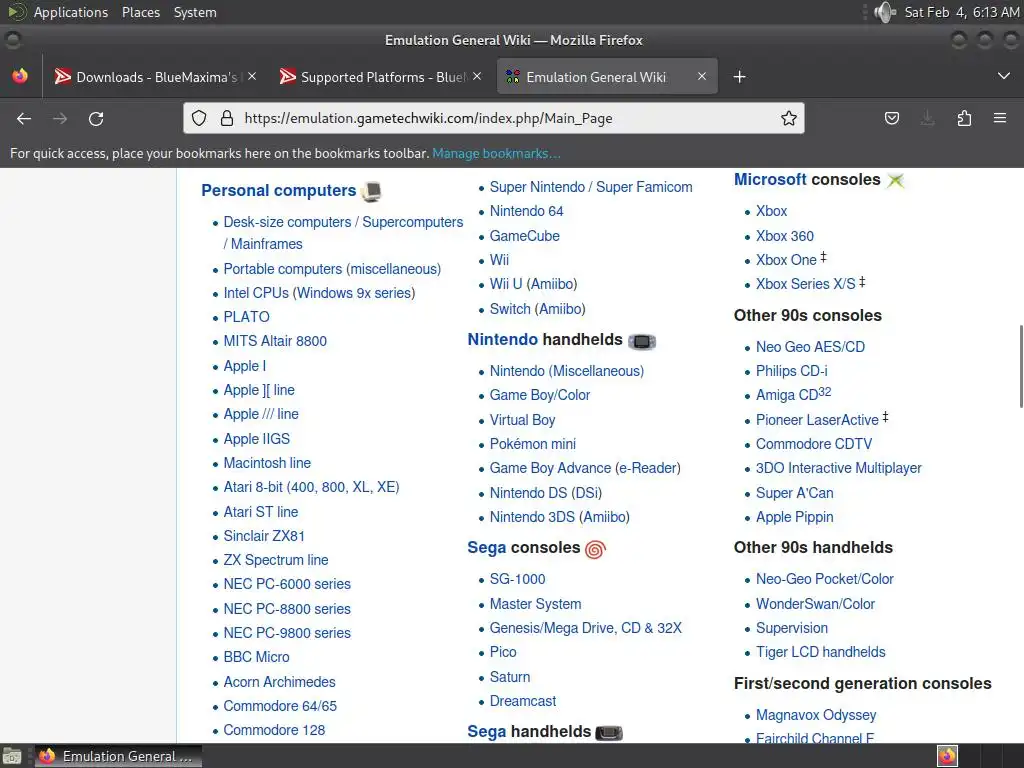Click the volume speaker icon in the top panel
The width and height of the screenshot is (1024, 768).
[885, 12]
